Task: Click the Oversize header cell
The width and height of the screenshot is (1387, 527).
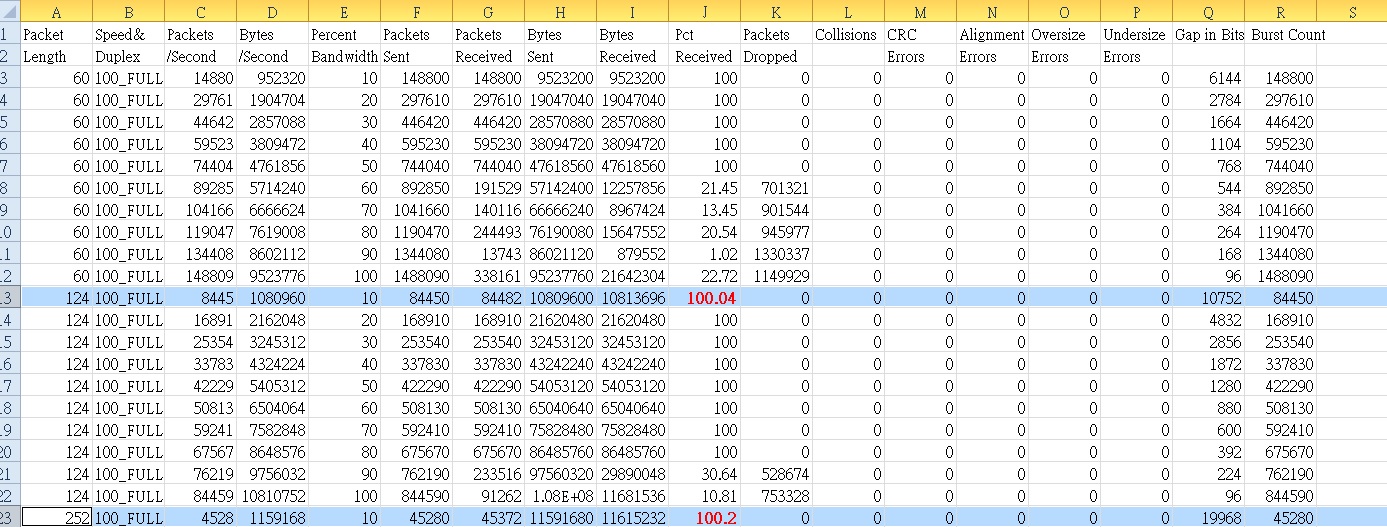Action: pyautogui.click(x=1064, y=34)
